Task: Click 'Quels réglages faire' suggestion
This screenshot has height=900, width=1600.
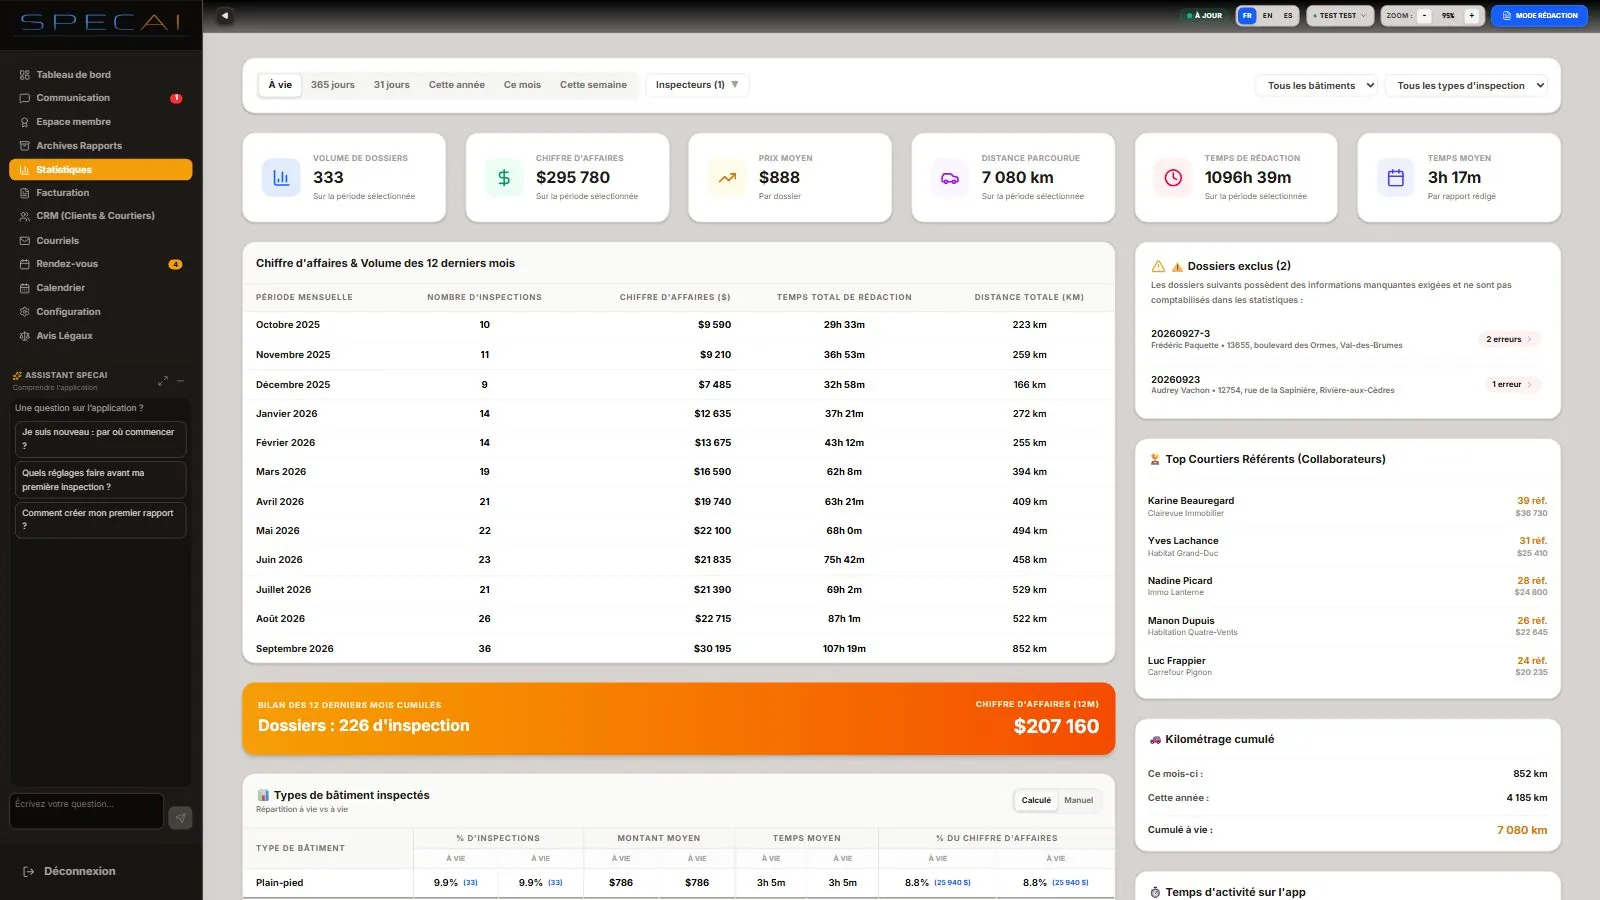Action: click(x=100, y=480)
